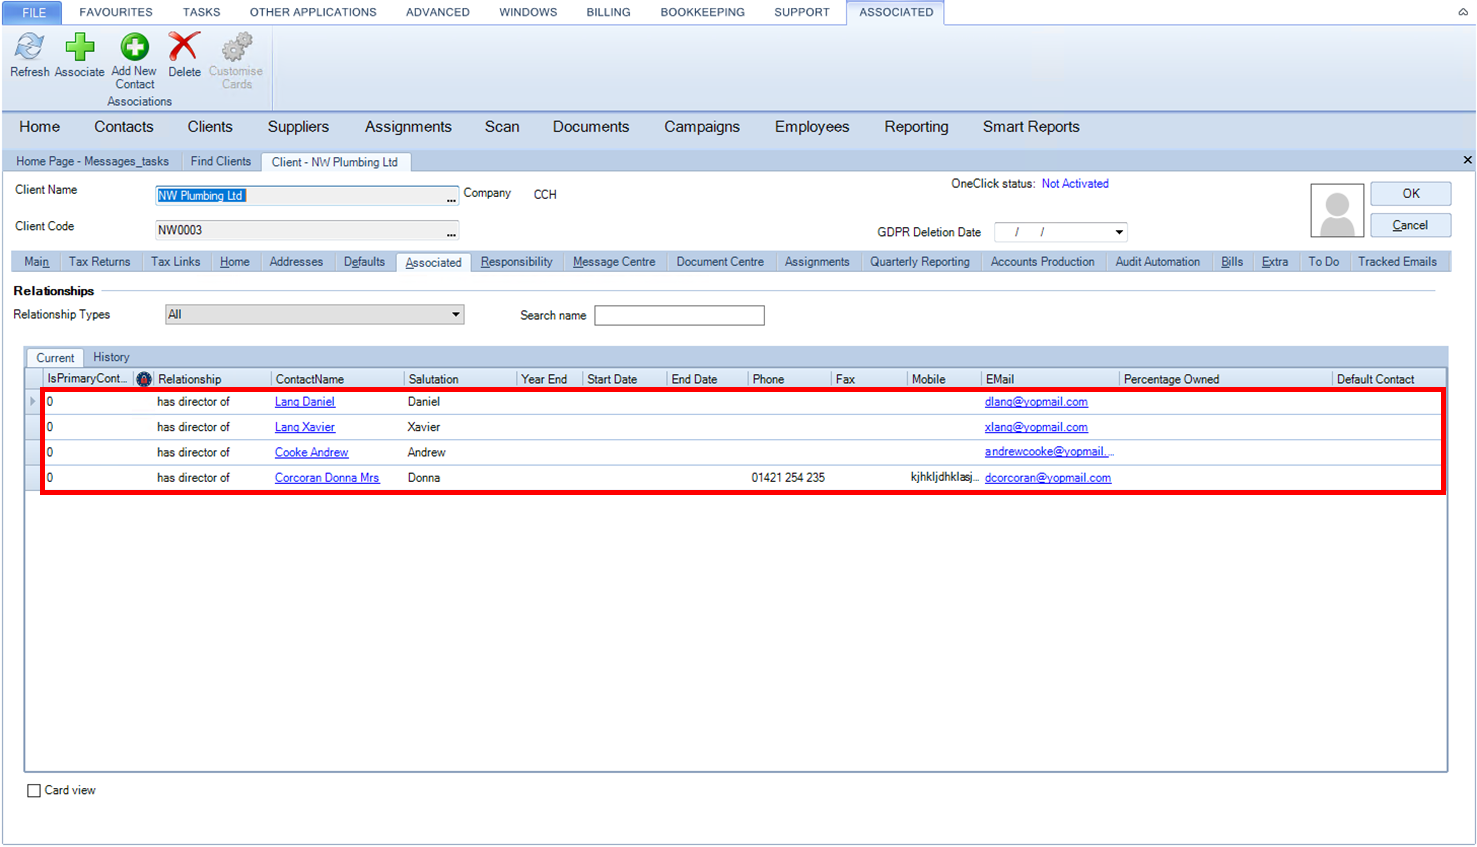Open the Corcoran Donna Mrs contact link

[x=327, y=478]
